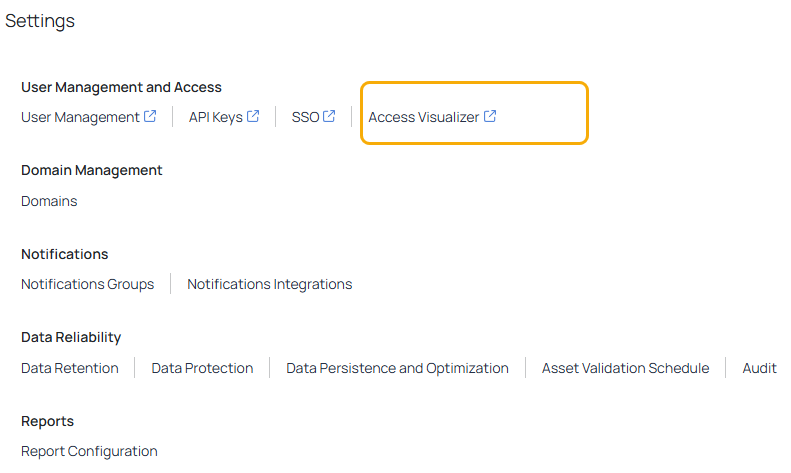Open Data Persistence and Optimization

(398, 368)
